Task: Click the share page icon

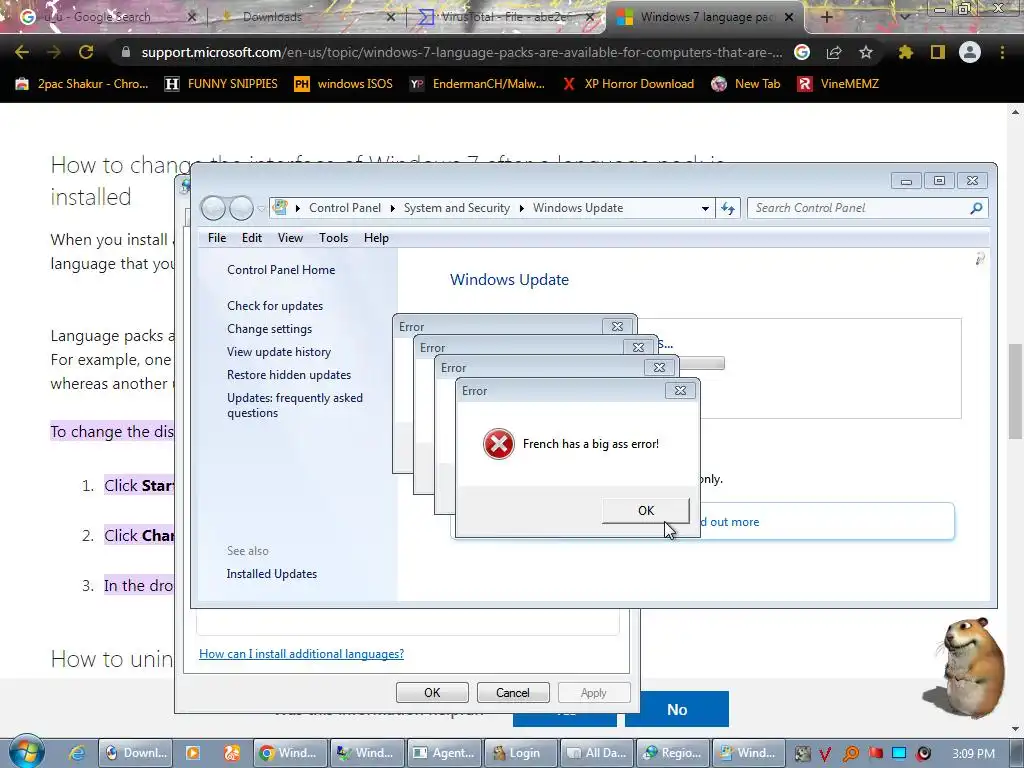Action: point(834,52)
